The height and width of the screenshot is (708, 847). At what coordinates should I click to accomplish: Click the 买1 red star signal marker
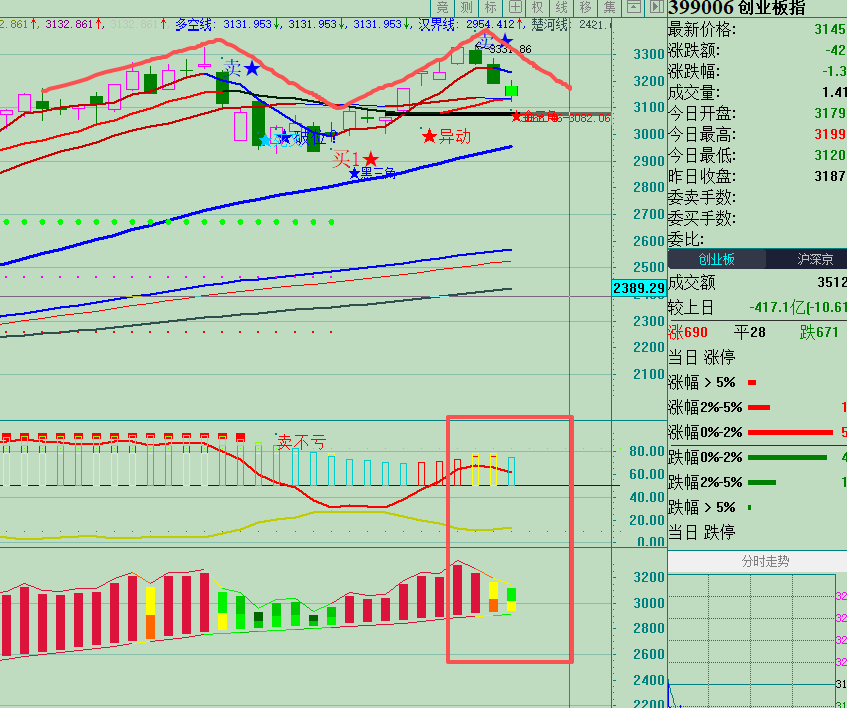370,159
